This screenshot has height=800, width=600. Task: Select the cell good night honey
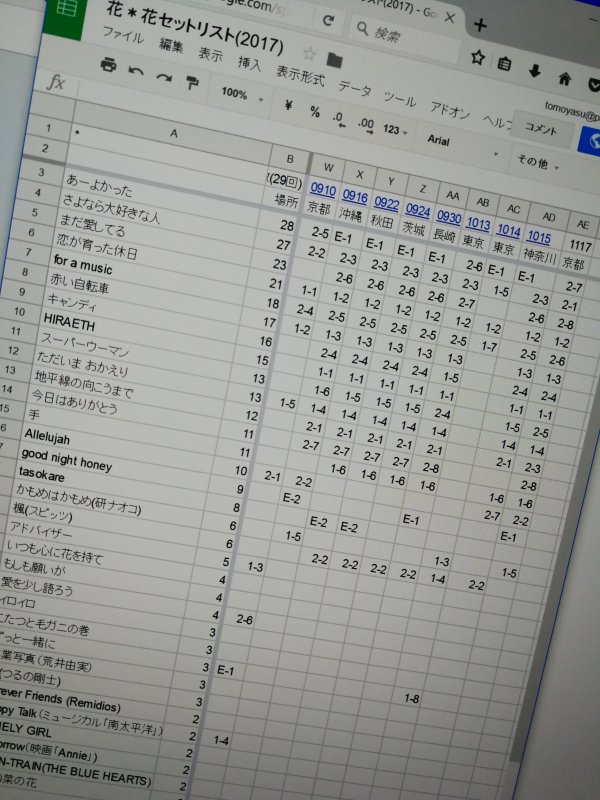pos(66,460)
